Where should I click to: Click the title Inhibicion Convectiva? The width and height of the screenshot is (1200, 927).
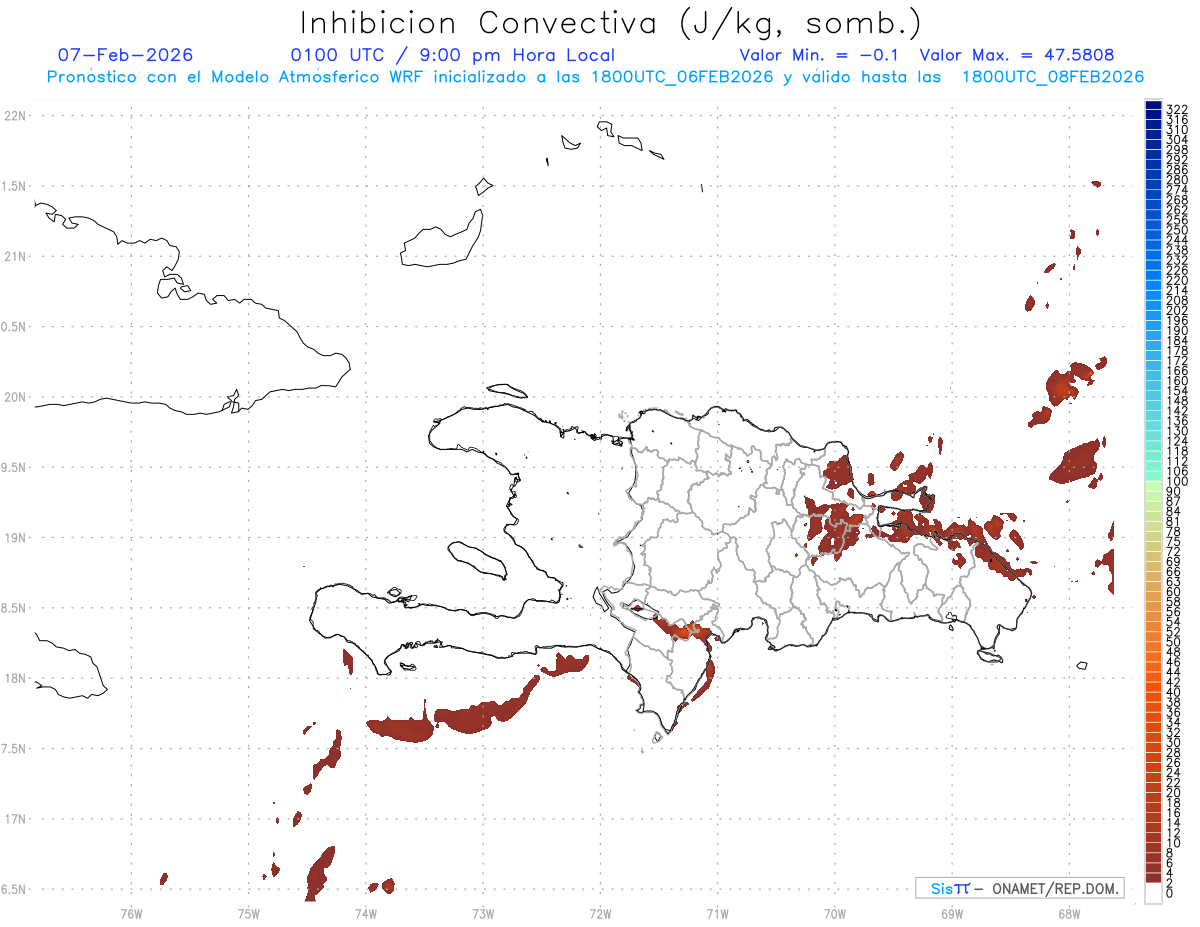click(480, 22)
